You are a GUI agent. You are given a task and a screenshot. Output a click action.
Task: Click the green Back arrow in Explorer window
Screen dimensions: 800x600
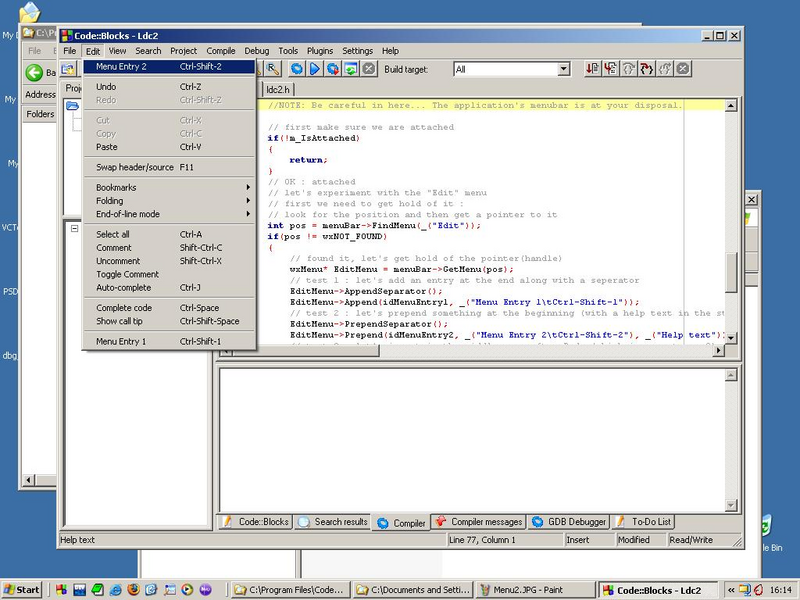[34, 72]
